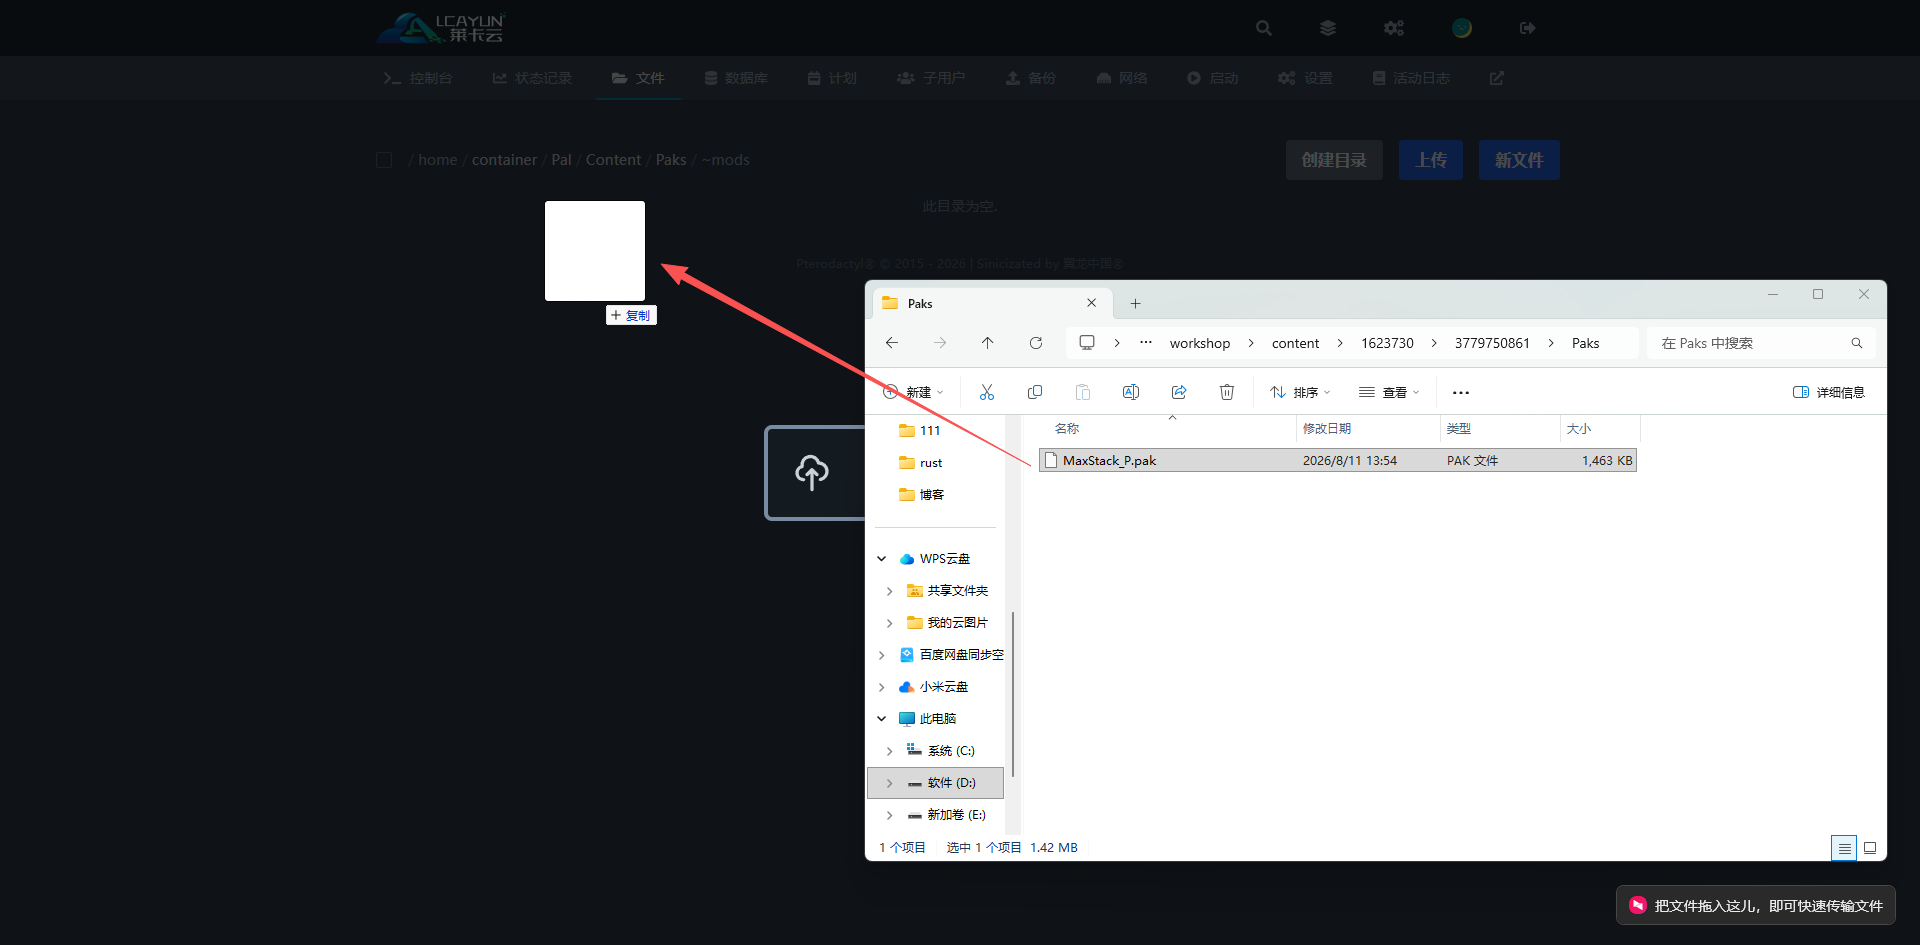Open the 网络 network tab
This screenshot has width=1920, height=945.
(1122, 78)
